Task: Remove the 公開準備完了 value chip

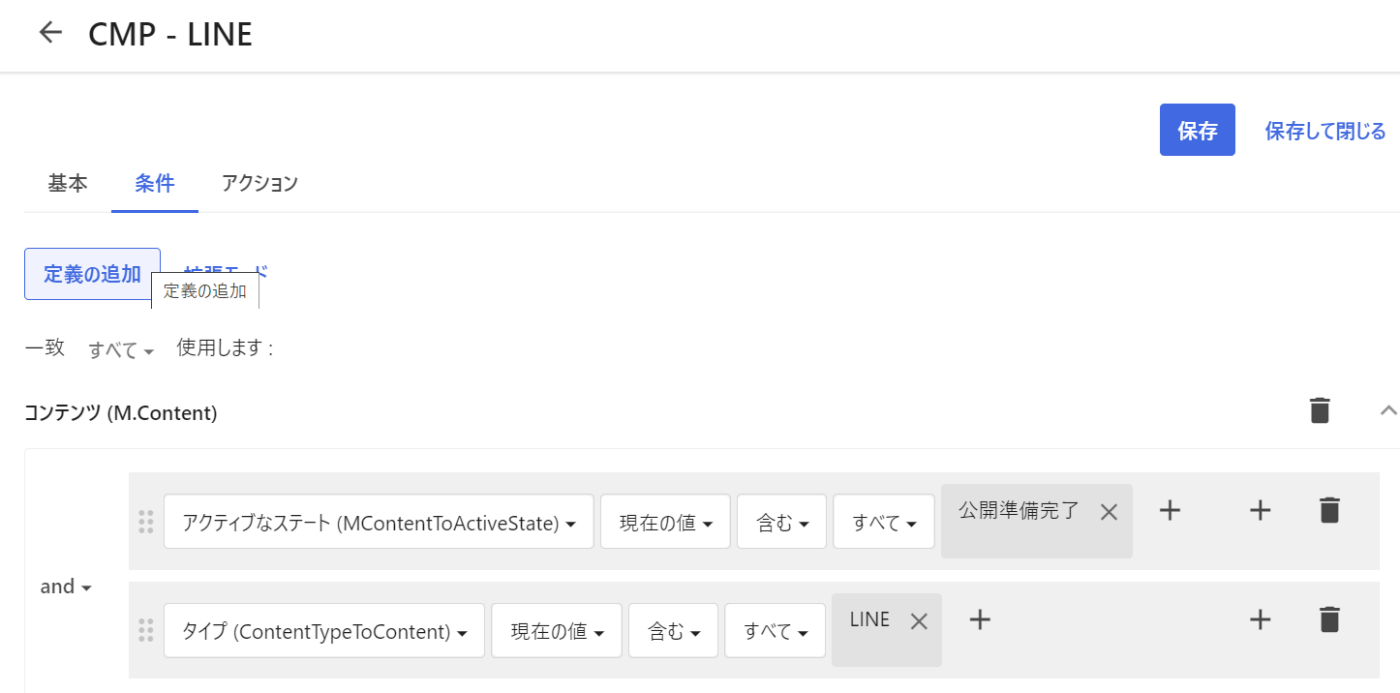Action: pos(1108,512)
